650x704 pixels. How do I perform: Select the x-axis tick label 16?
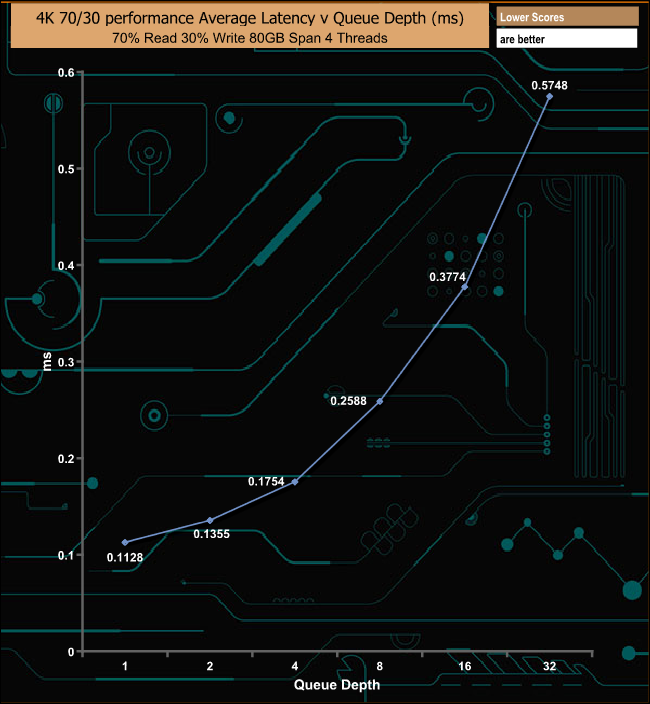coord(465,667)
